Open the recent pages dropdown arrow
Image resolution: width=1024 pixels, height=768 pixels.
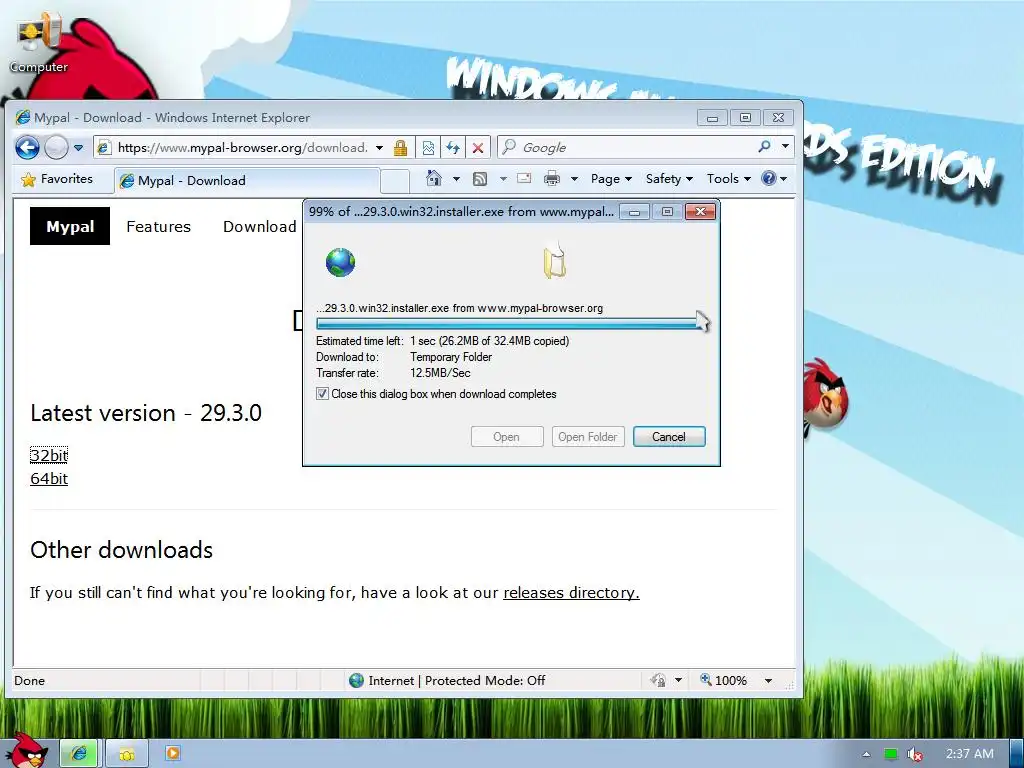(78, 148)
